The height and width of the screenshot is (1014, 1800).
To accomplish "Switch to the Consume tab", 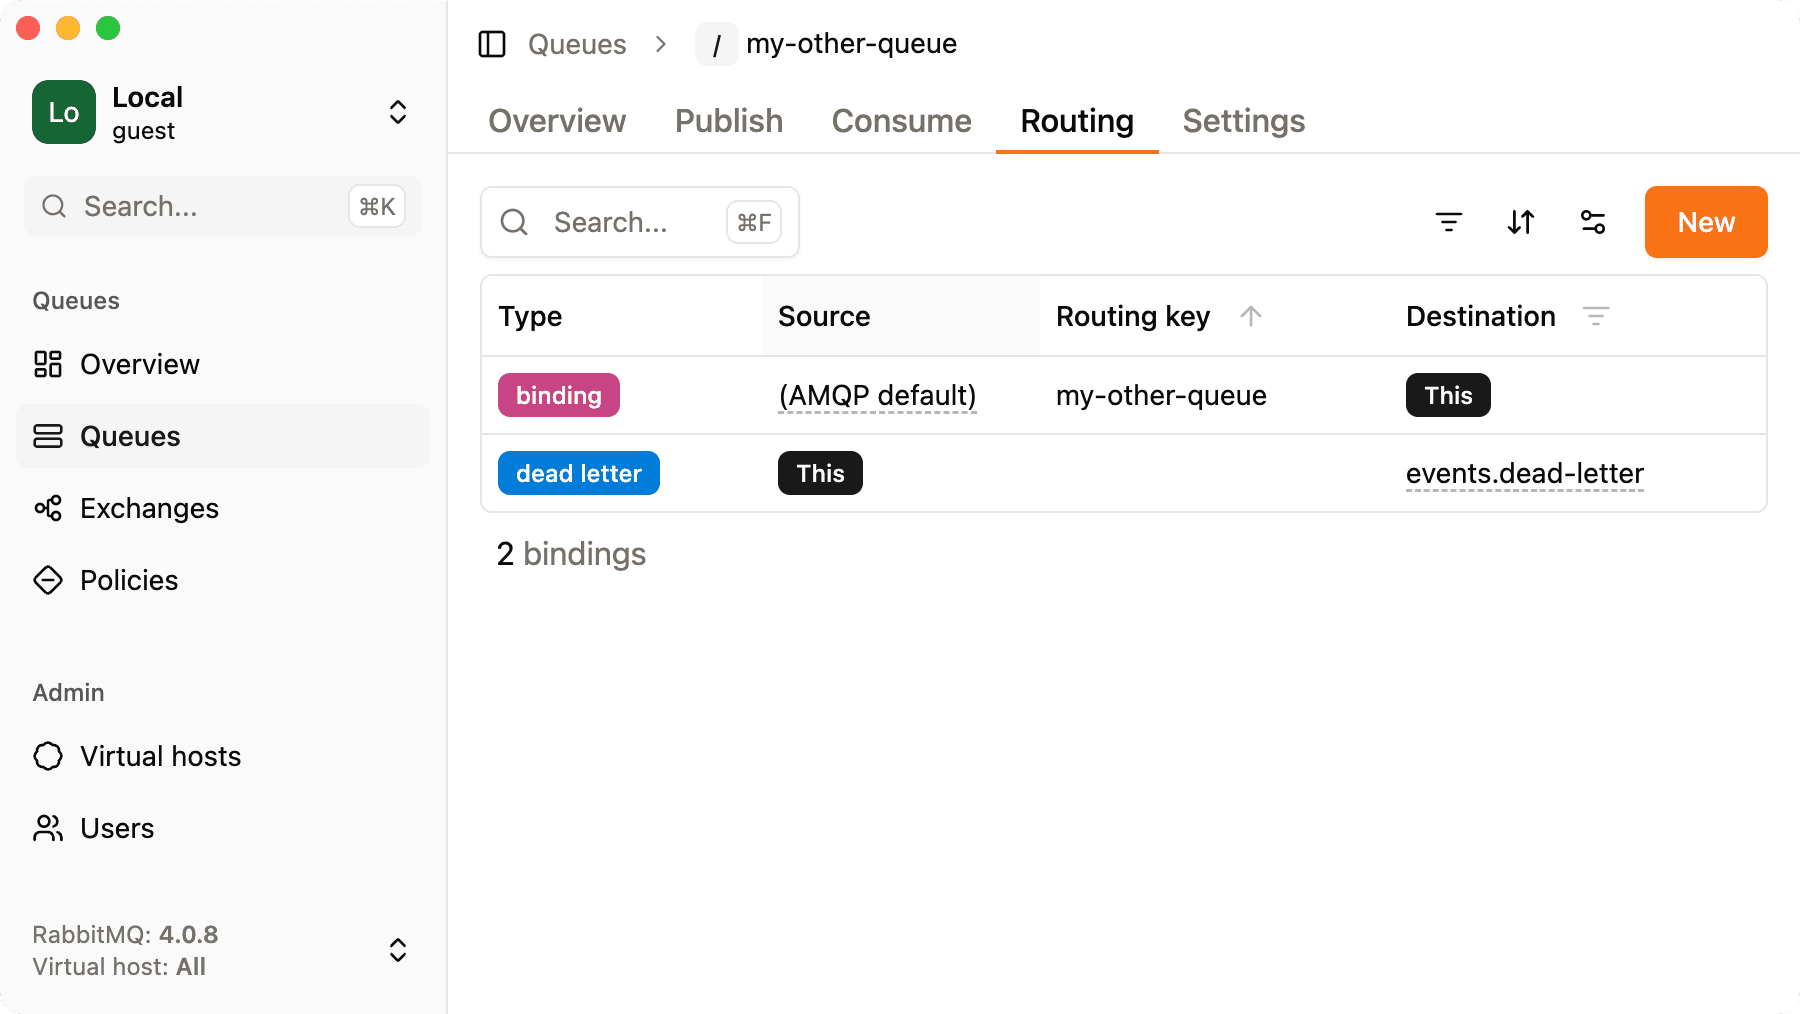I will (x=901, y=121).
